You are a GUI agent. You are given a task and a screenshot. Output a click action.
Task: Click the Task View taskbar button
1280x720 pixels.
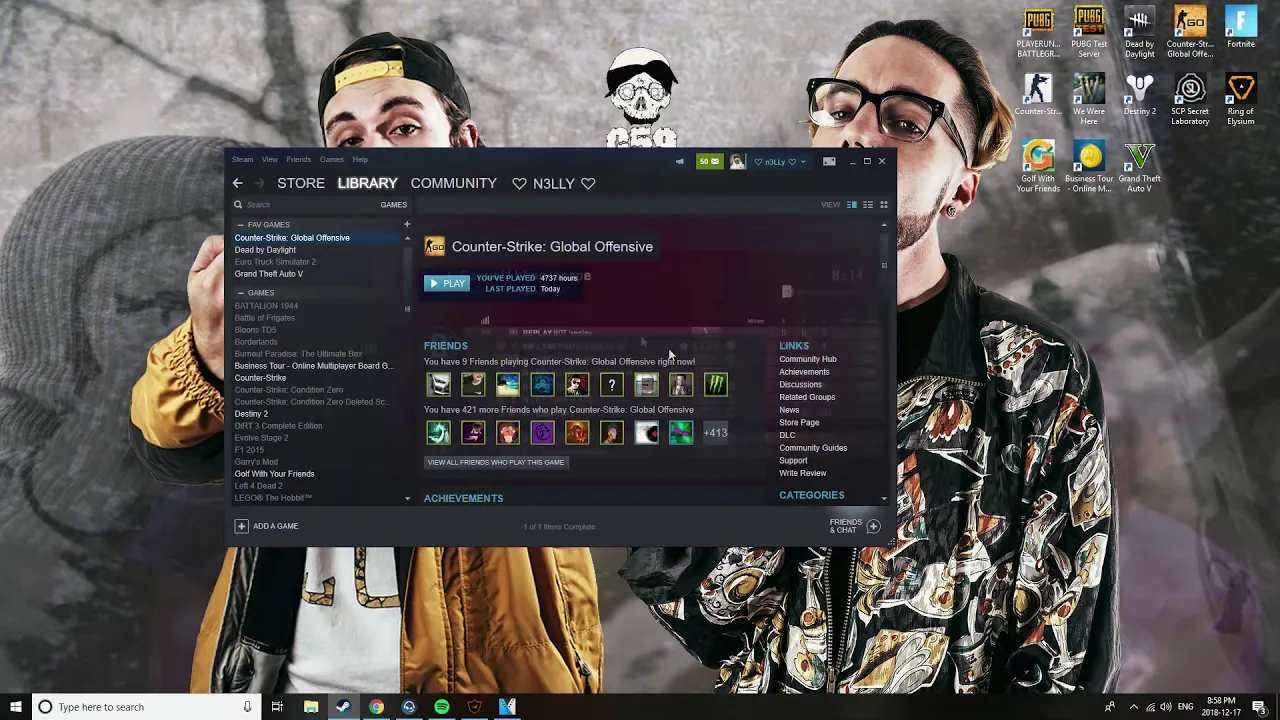point(277,707)
